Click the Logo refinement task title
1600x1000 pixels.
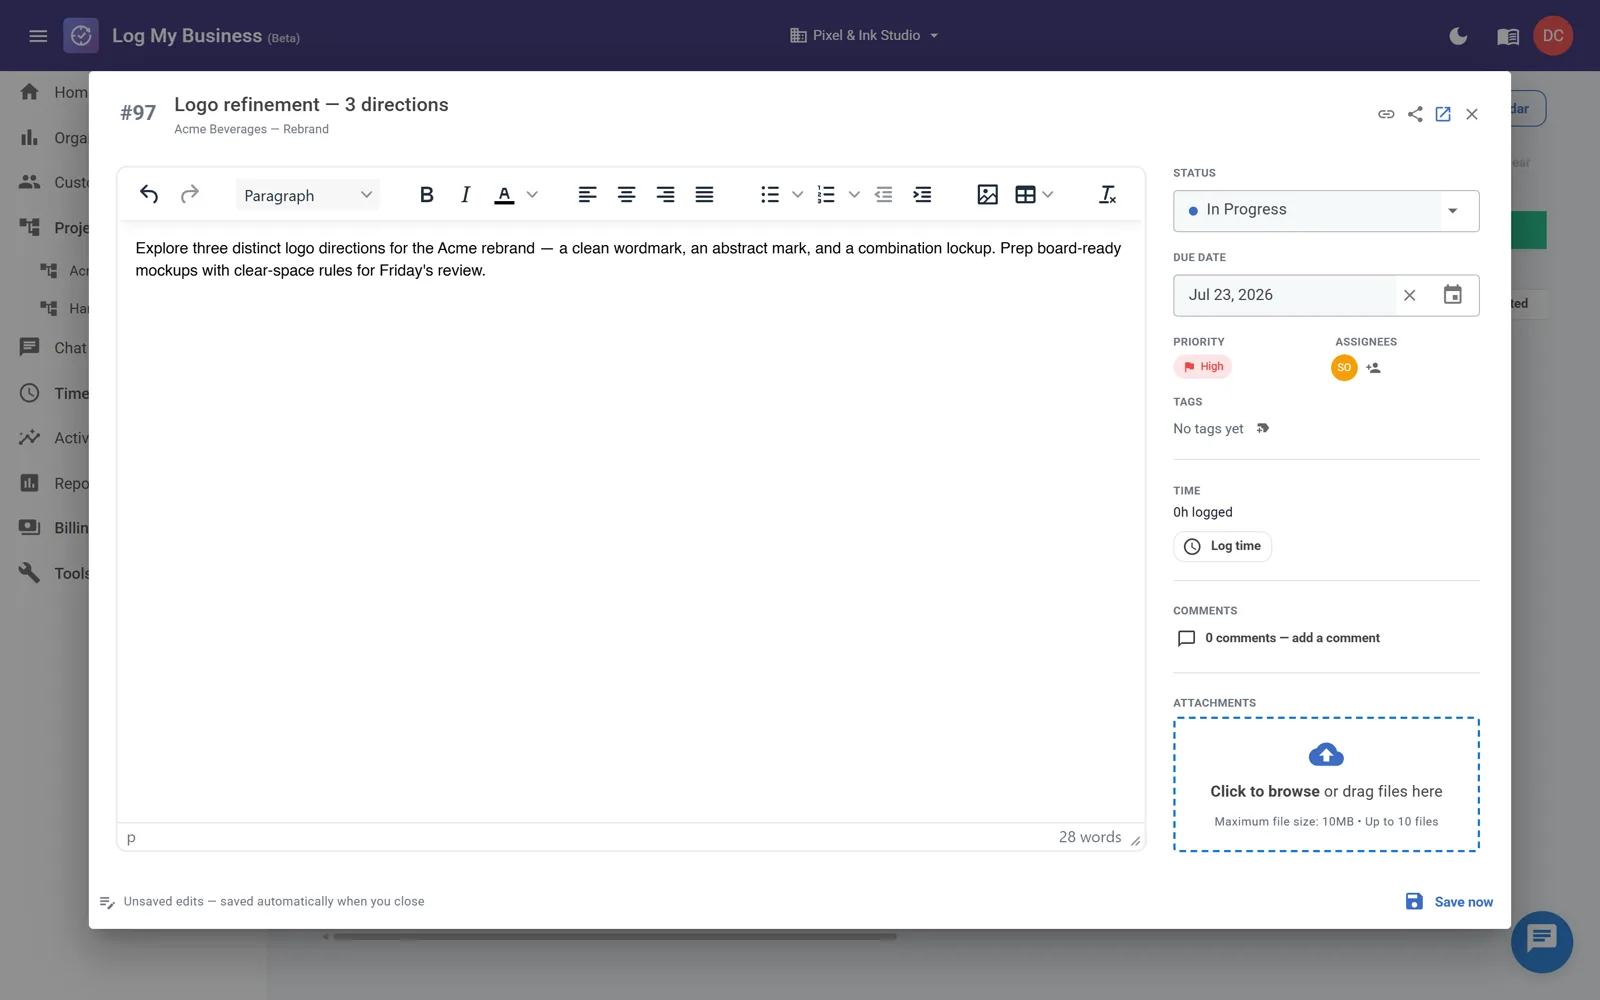311,104
